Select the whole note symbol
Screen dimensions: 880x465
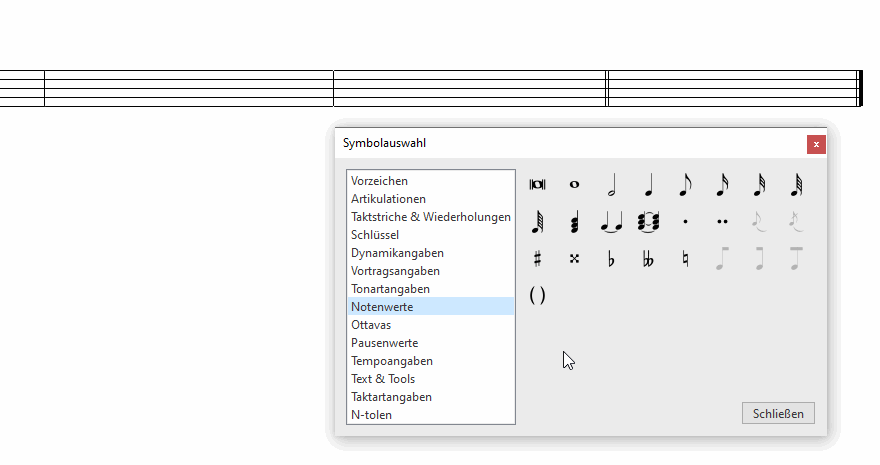pyautogui.click(x=574, y=184)
